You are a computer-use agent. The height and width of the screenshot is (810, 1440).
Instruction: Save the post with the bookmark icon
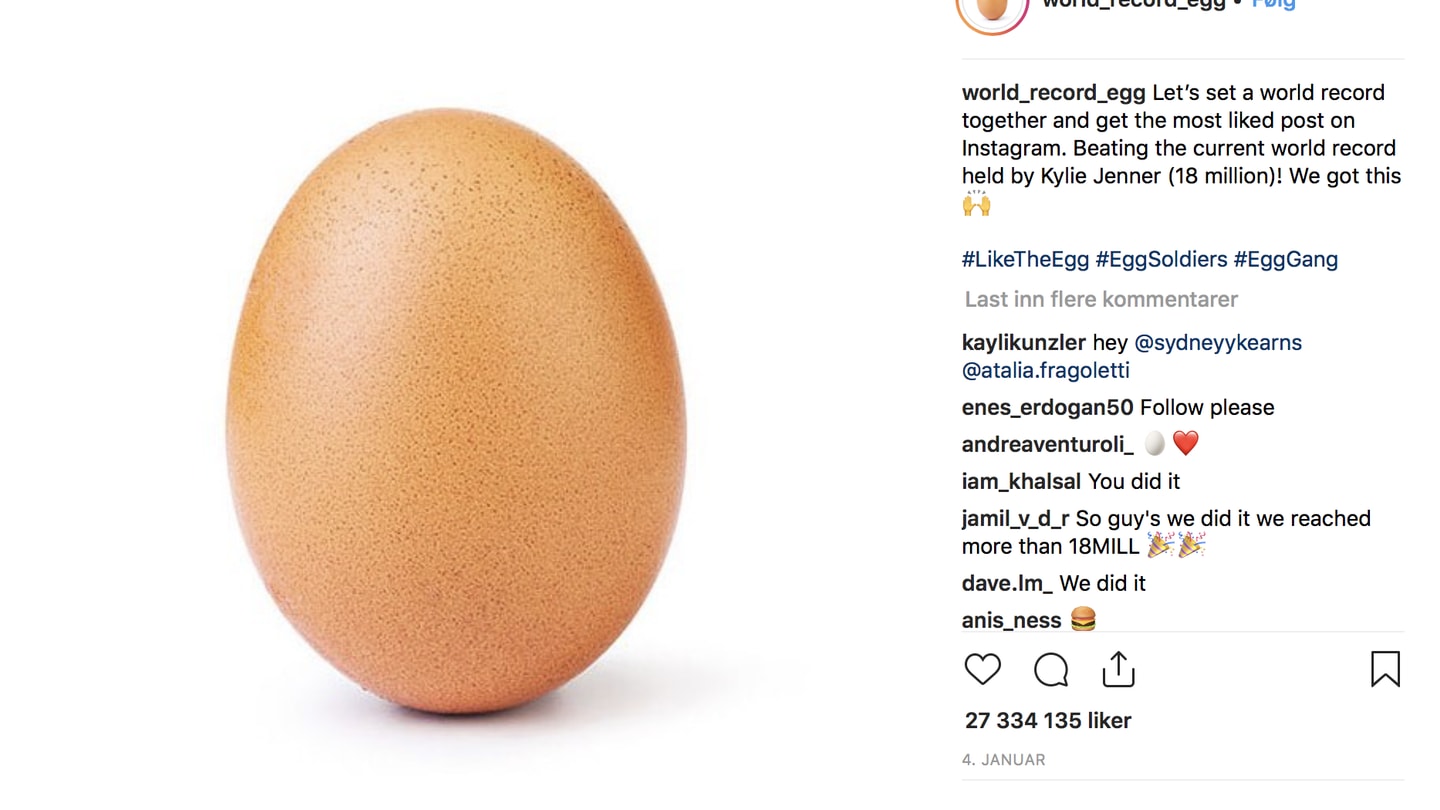point(1385,669)
